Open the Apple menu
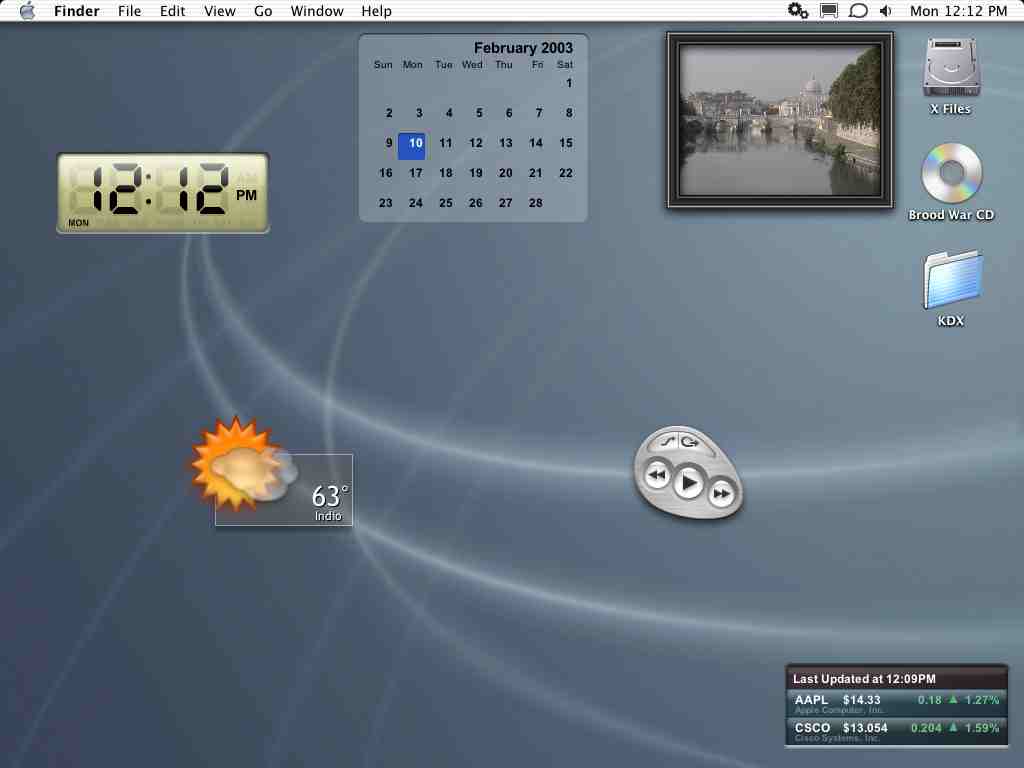1024x768 pixels. point(27,10)
